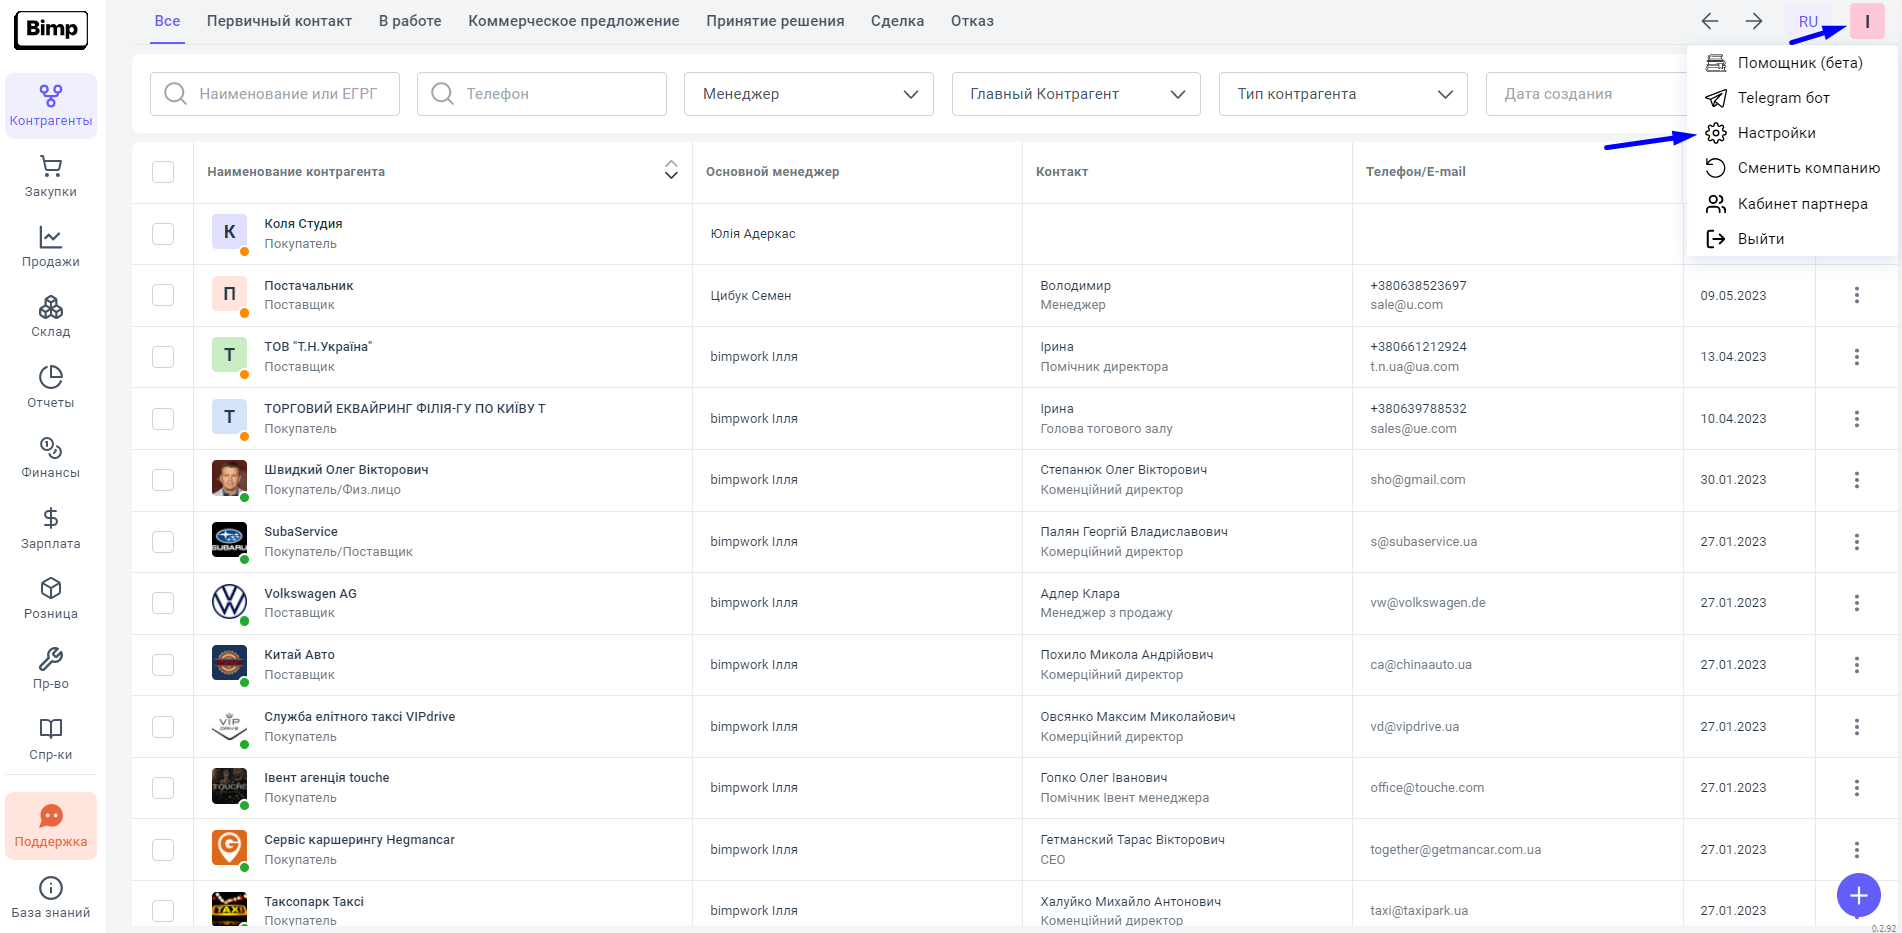Open the Главный Контрагент dropdown
Screen dimensions: 1902x933
(x=1075, y=94)
